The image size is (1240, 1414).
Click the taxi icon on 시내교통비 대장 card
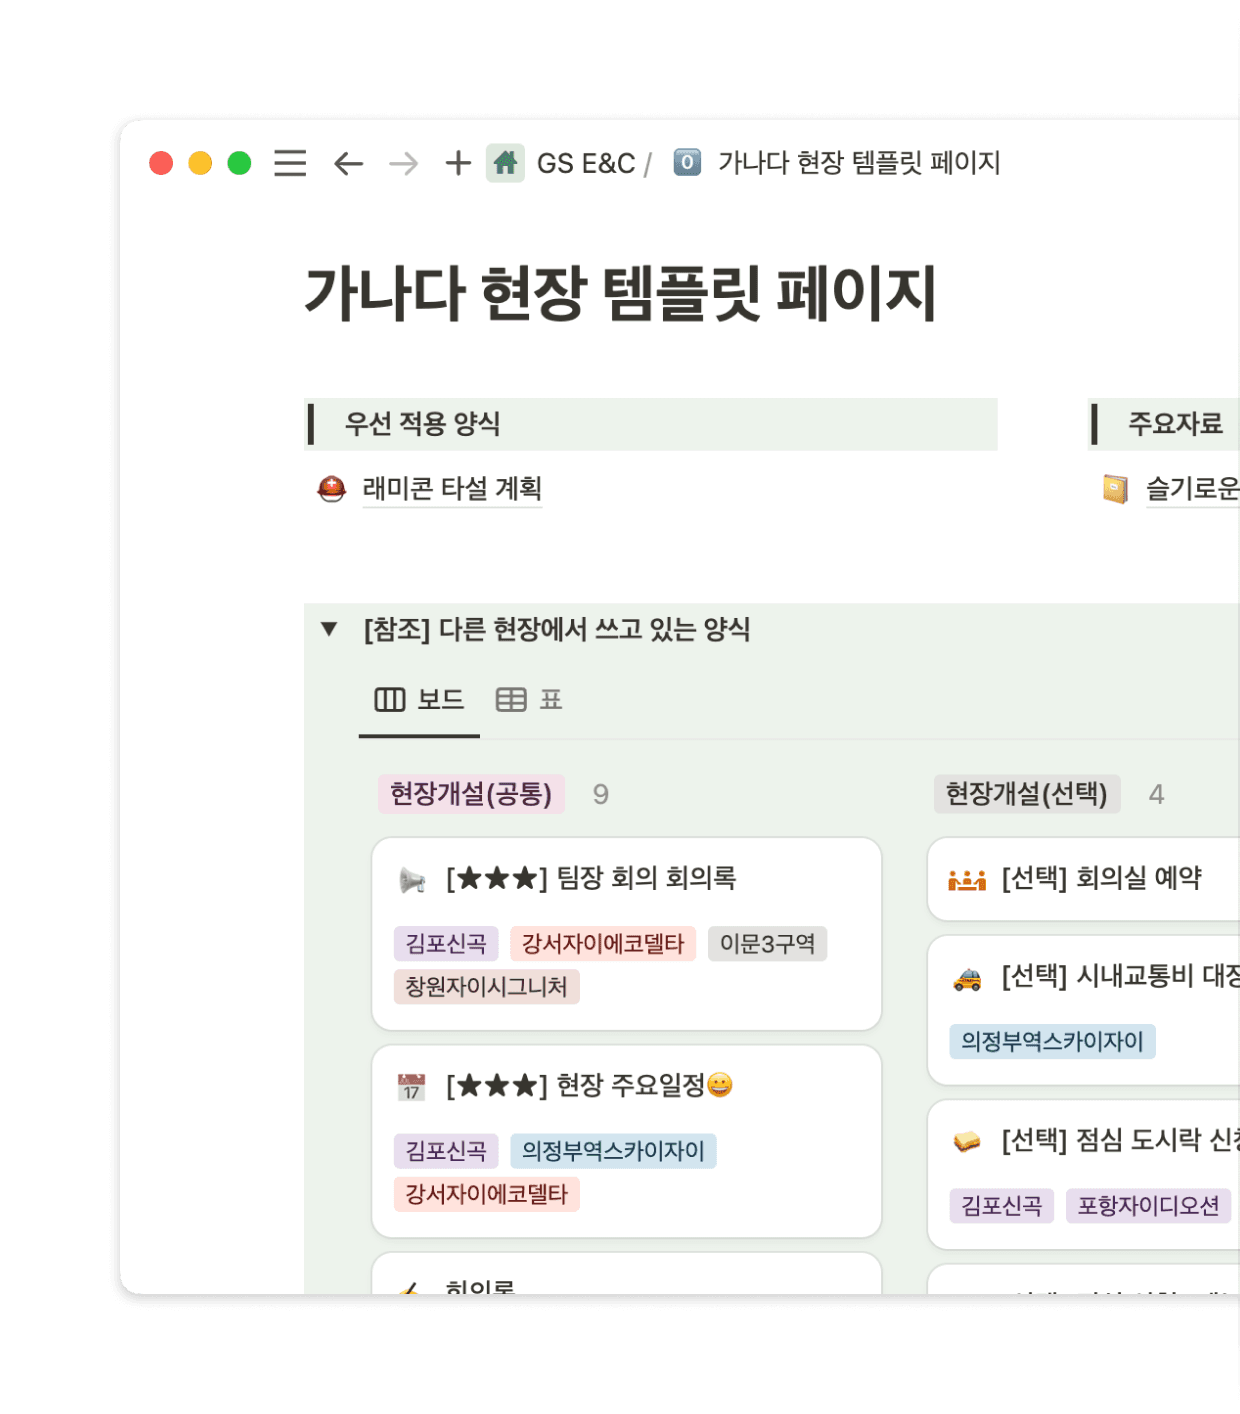pos(966,980)
